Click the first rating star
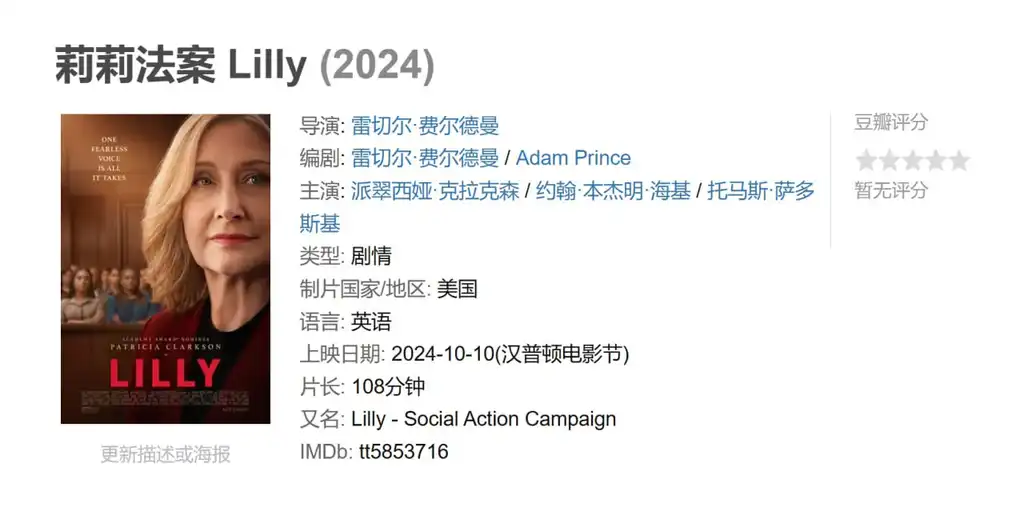The height and width of the screenshot is (507, 1024). click(866, 160)
